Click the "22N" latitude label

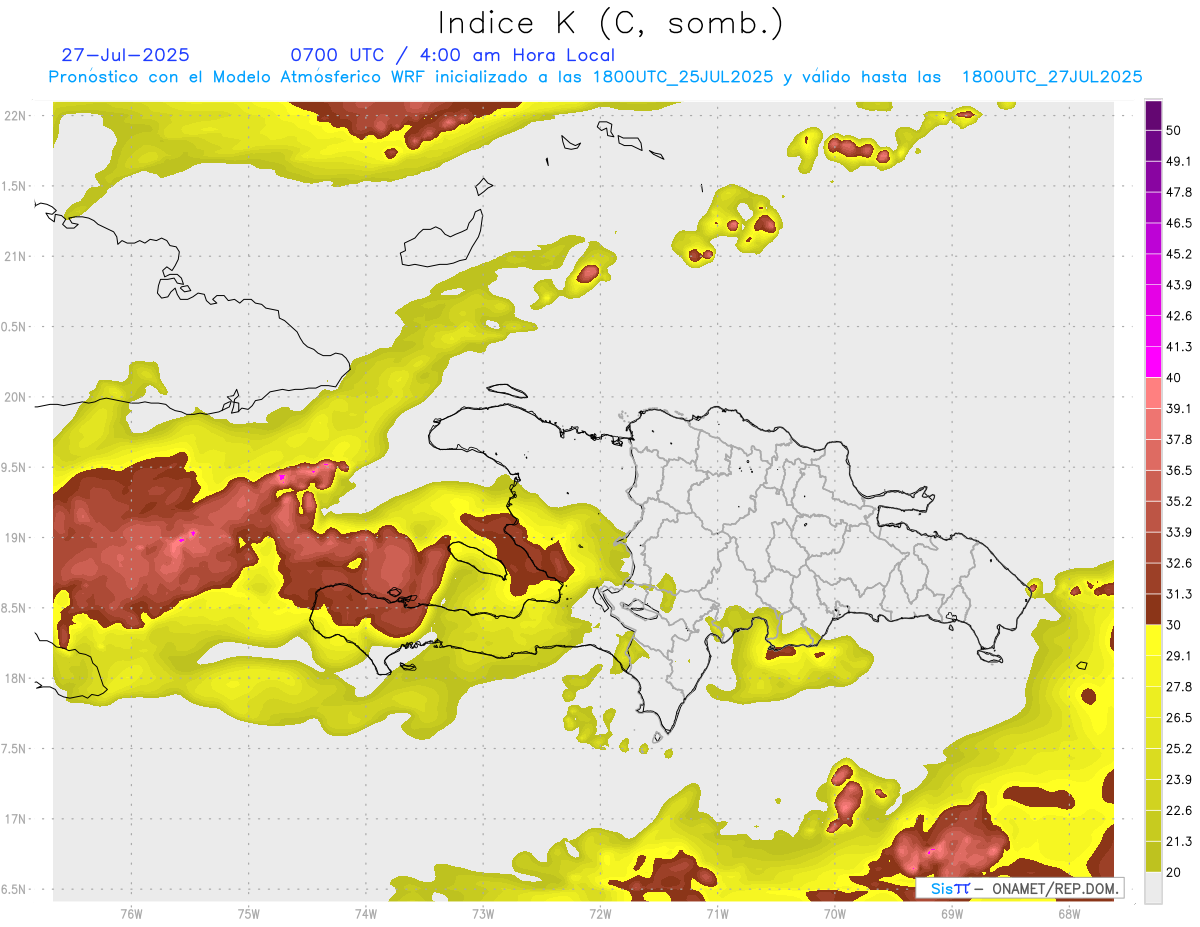coord(16,115)
